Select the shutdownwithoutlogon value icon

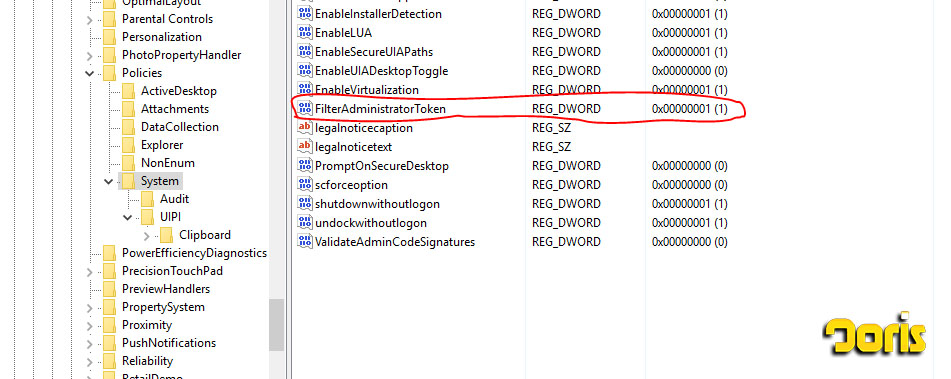[304, 203]
